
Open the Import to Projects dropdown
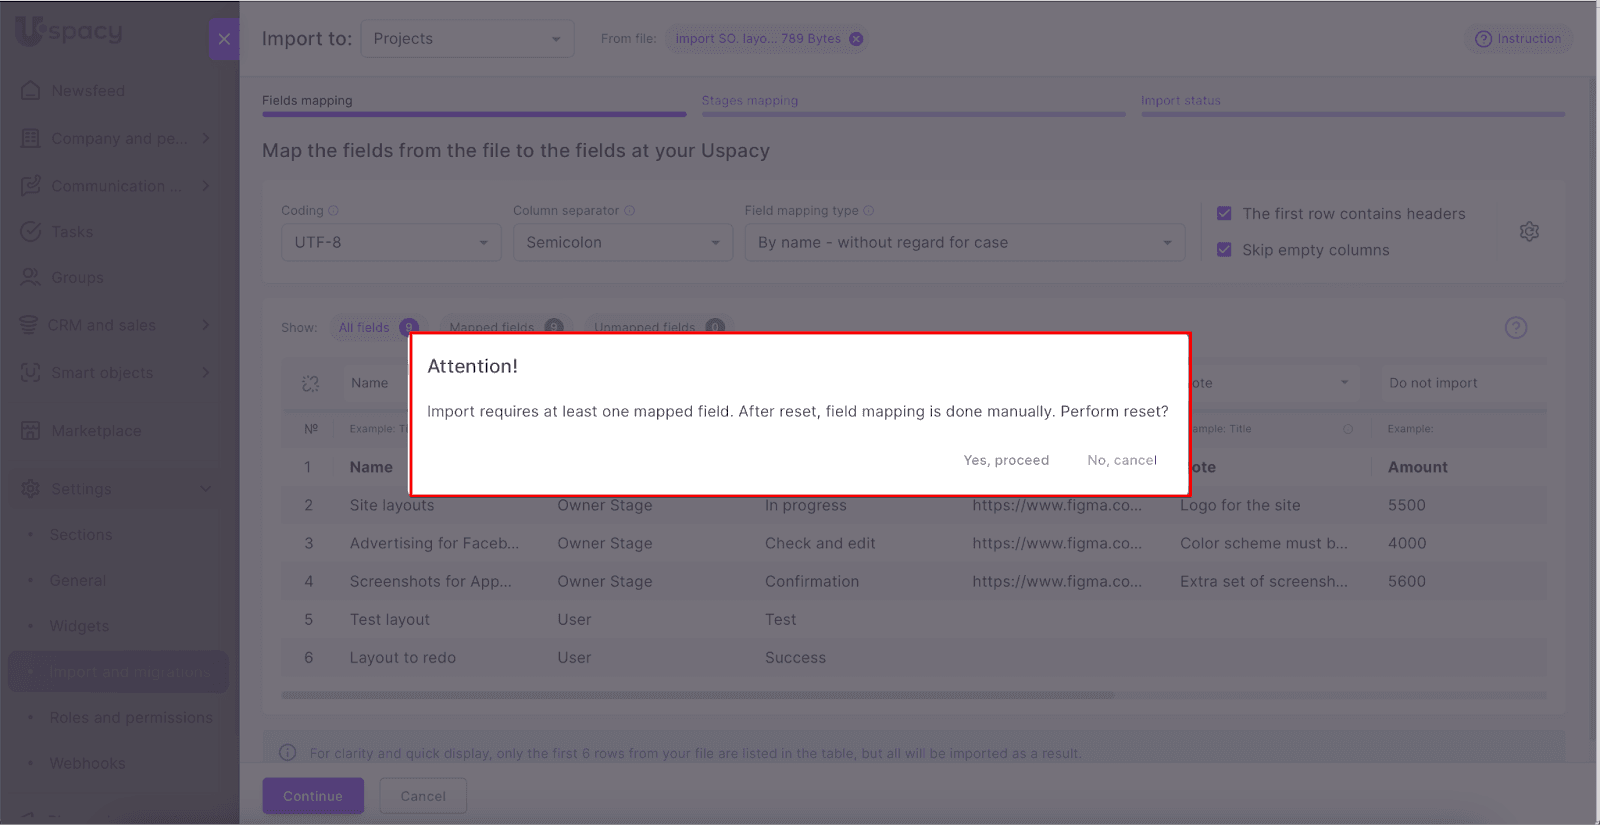coord(467,39)
